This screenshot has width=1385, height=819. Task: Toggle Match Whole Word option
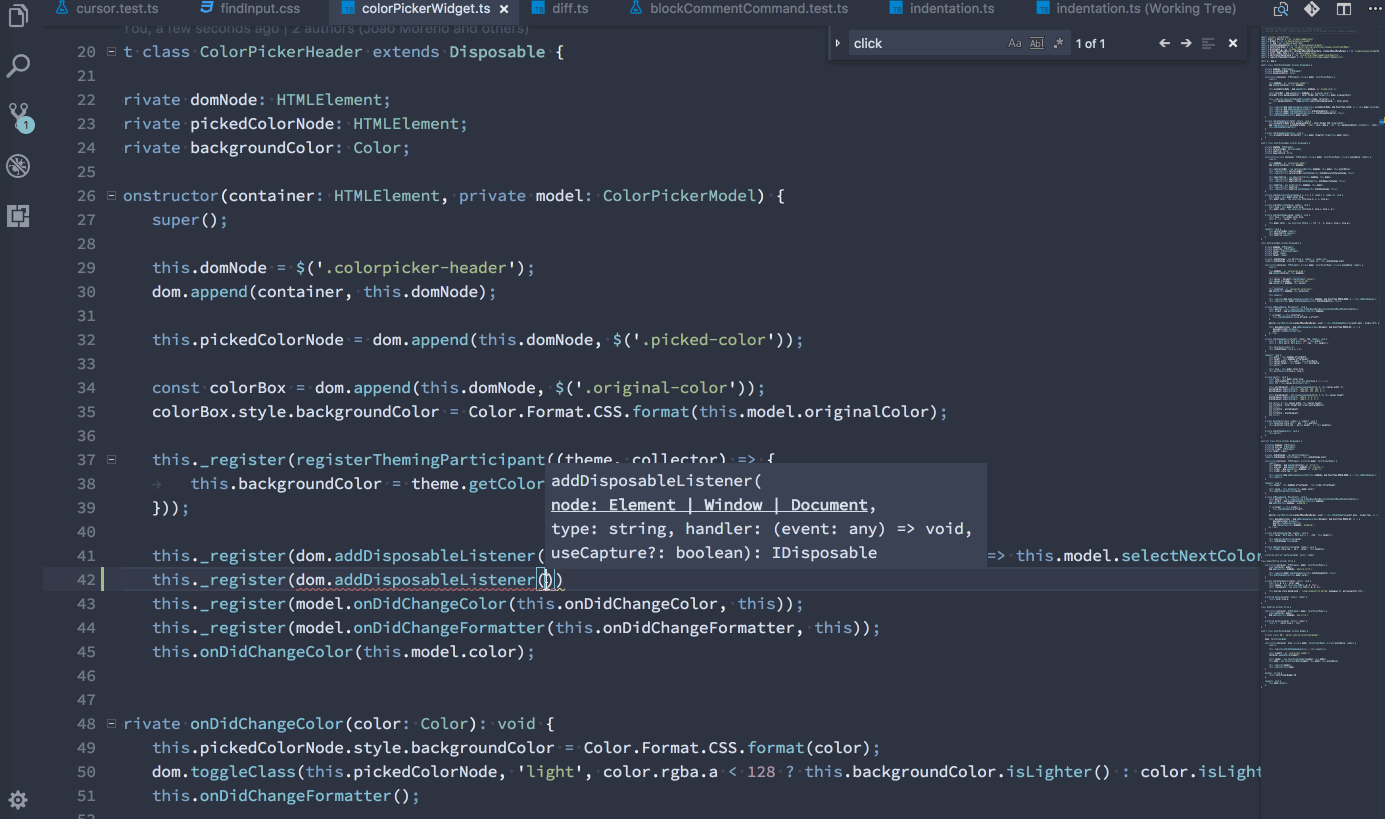click(x=1036, y=42)
